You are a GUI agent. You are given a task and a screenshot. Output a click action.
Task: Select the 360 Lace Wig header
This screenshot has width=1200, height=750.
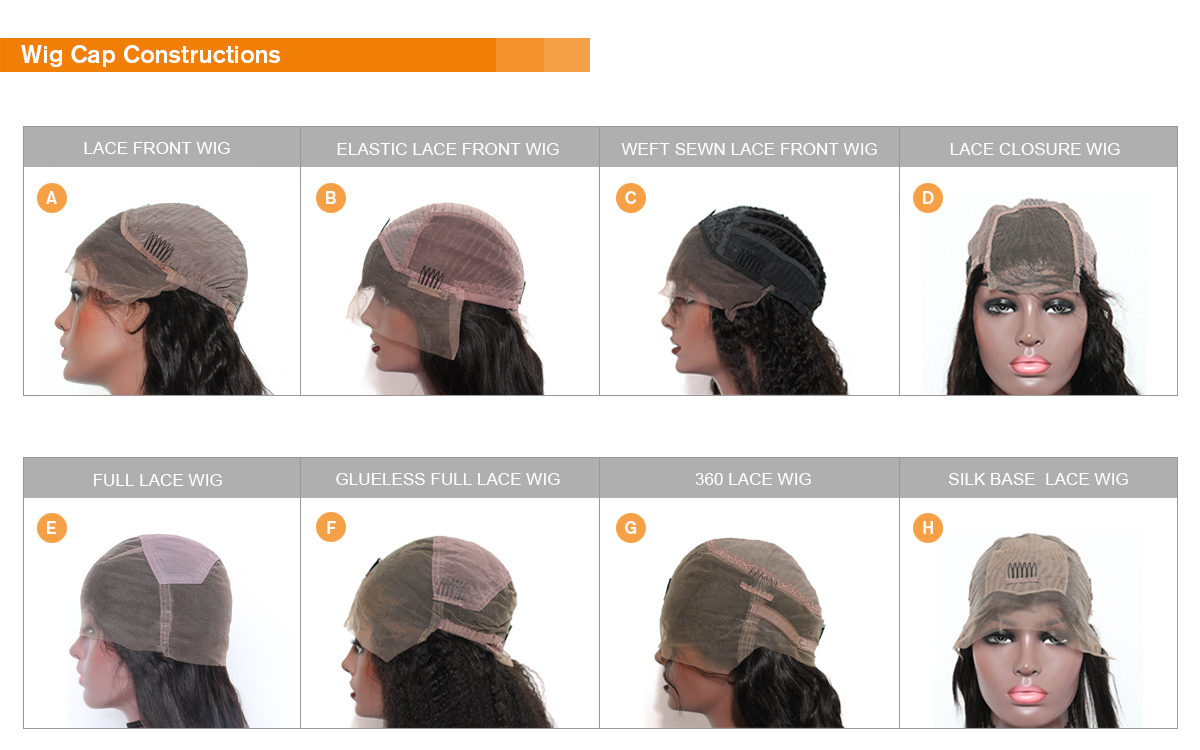click(x=749, y=478)
